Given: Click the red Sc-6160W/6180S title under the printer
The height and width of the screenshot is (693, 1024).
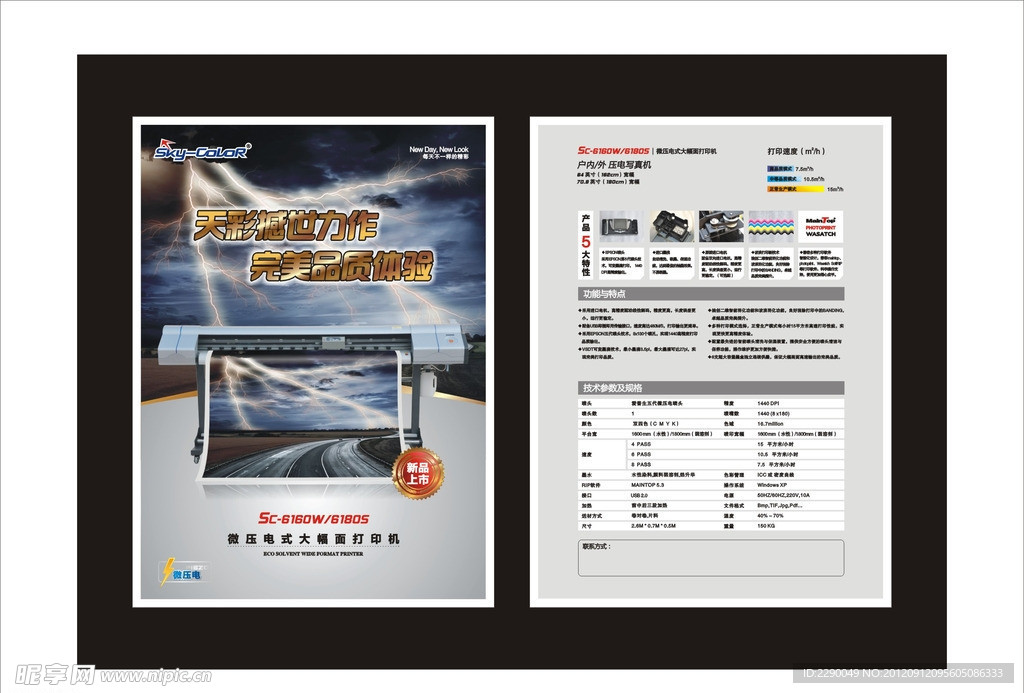Looking at the screenshot, I should 313,519.
